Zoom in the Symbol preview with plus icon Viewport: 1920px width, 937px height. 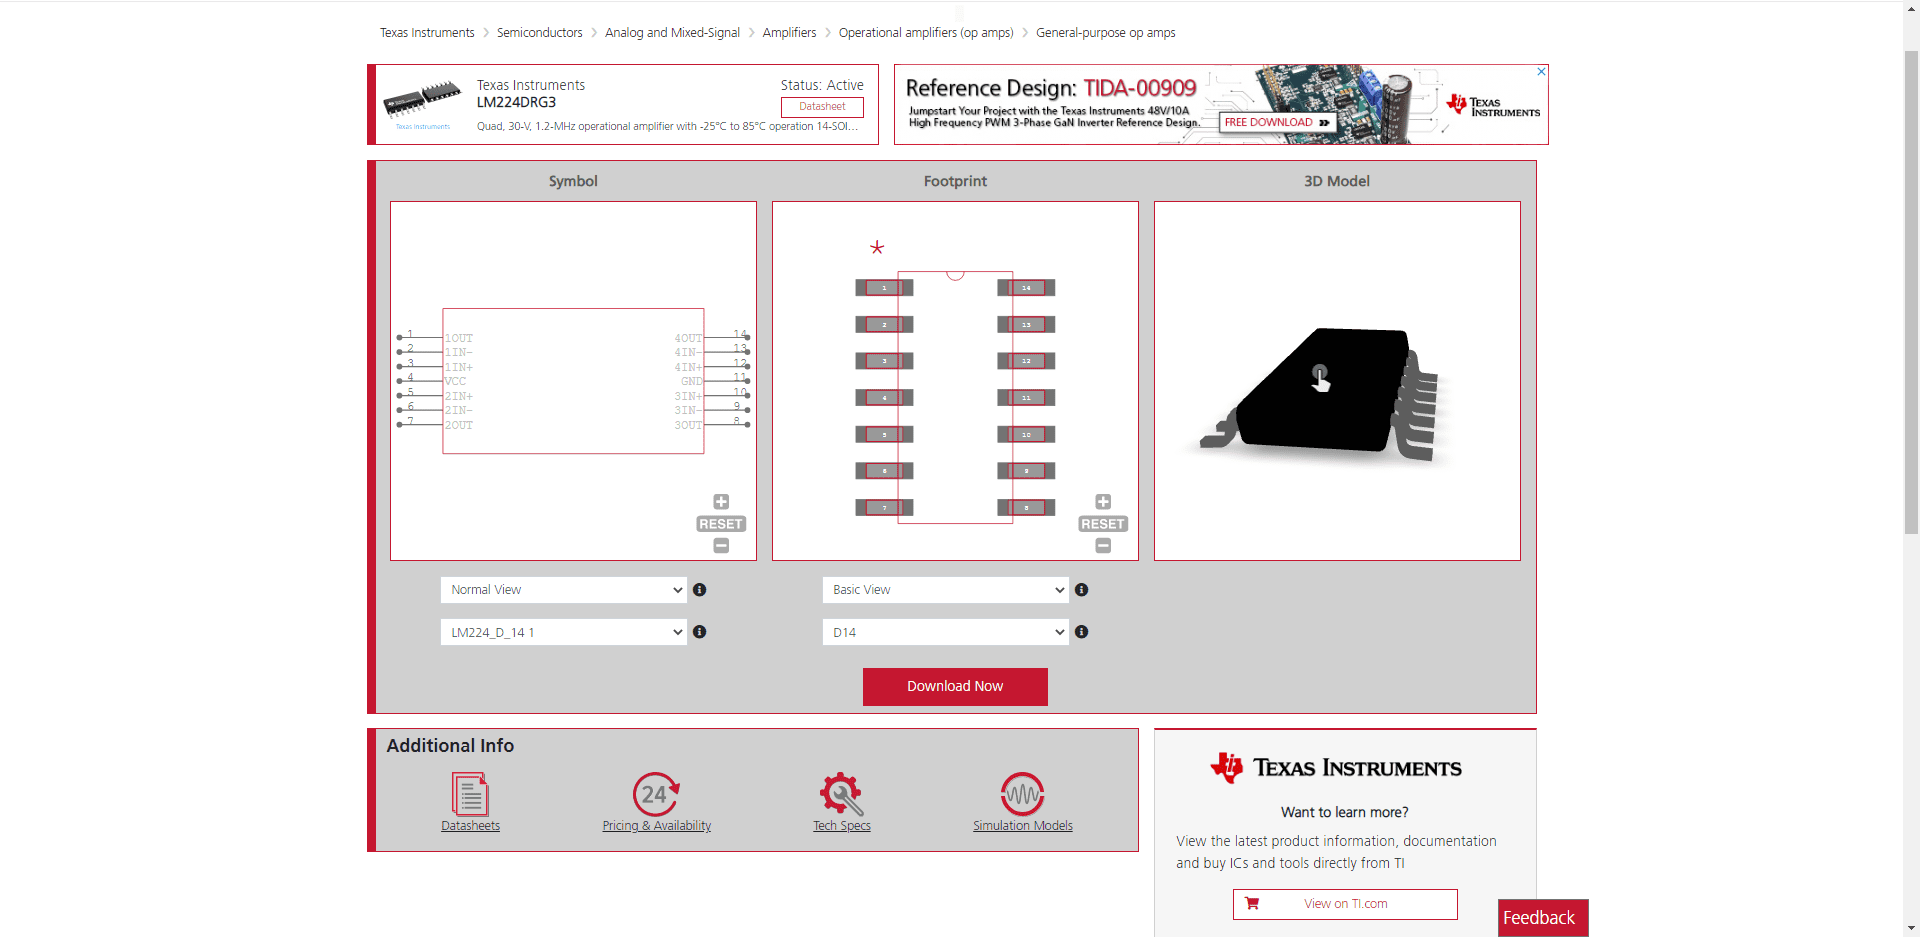[721, 502]
